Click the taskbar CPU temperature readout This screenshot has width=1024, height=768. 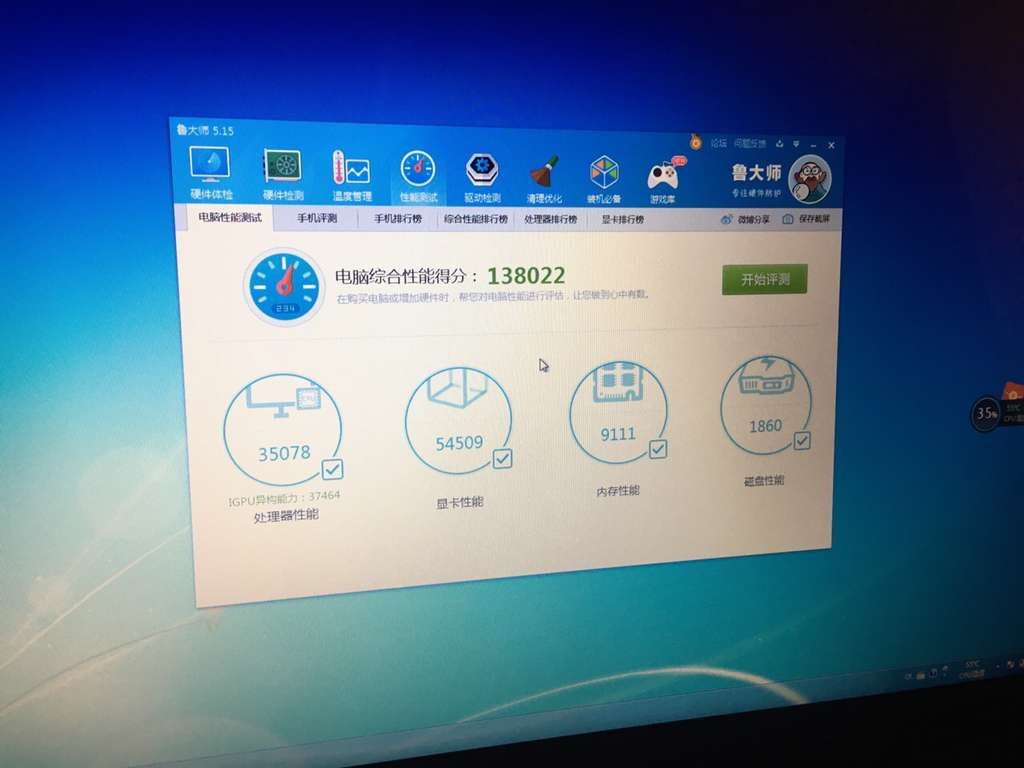click(972, 670)
